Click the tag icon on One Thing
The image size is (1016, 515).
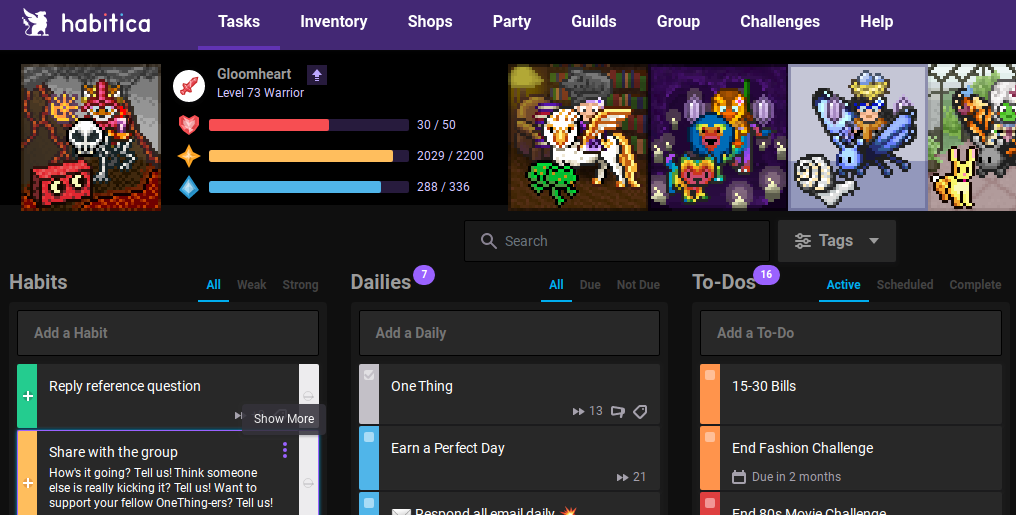coord(640,411)
